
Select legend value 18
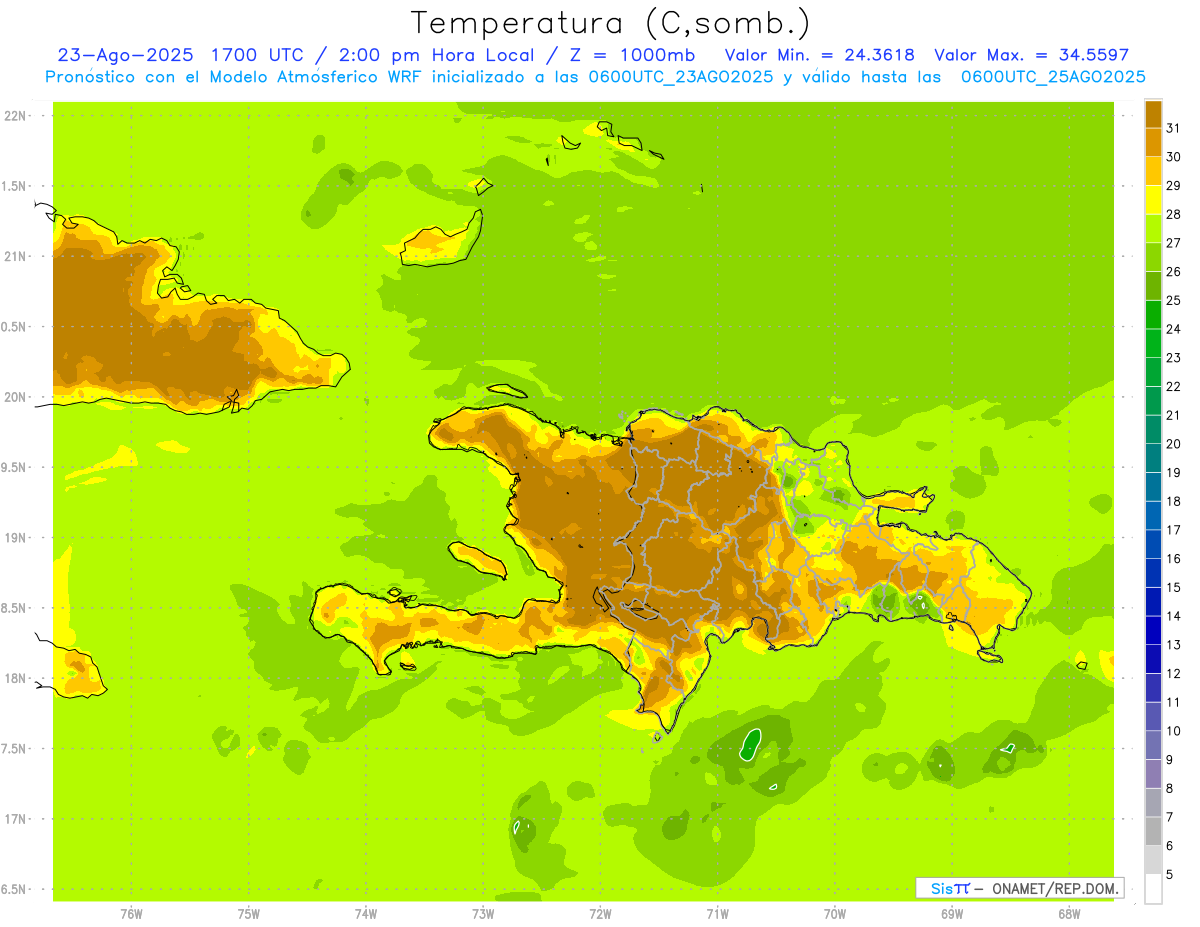(1173, 501)
